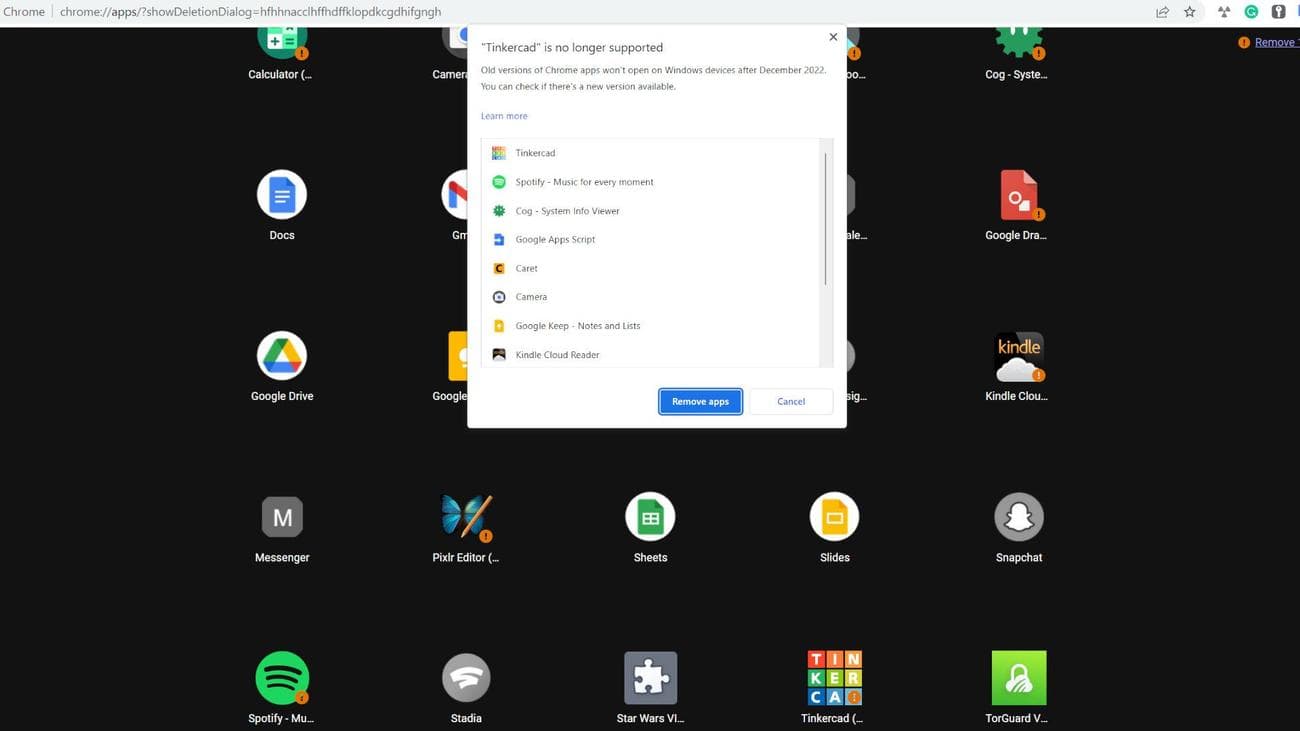Open the Kindle Cloud Reader app

(x=1018, y=355)
